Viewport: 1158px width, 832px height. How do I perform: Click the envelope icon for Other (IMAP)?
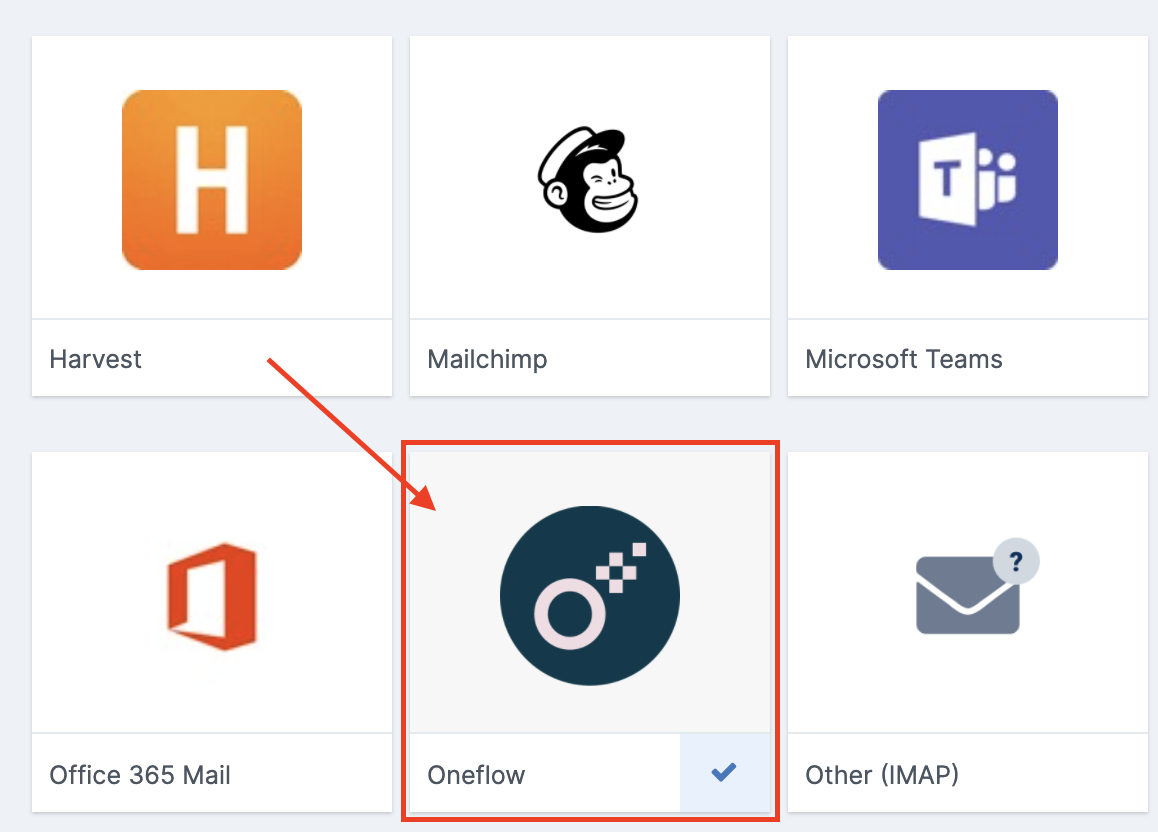coord(977,587)
